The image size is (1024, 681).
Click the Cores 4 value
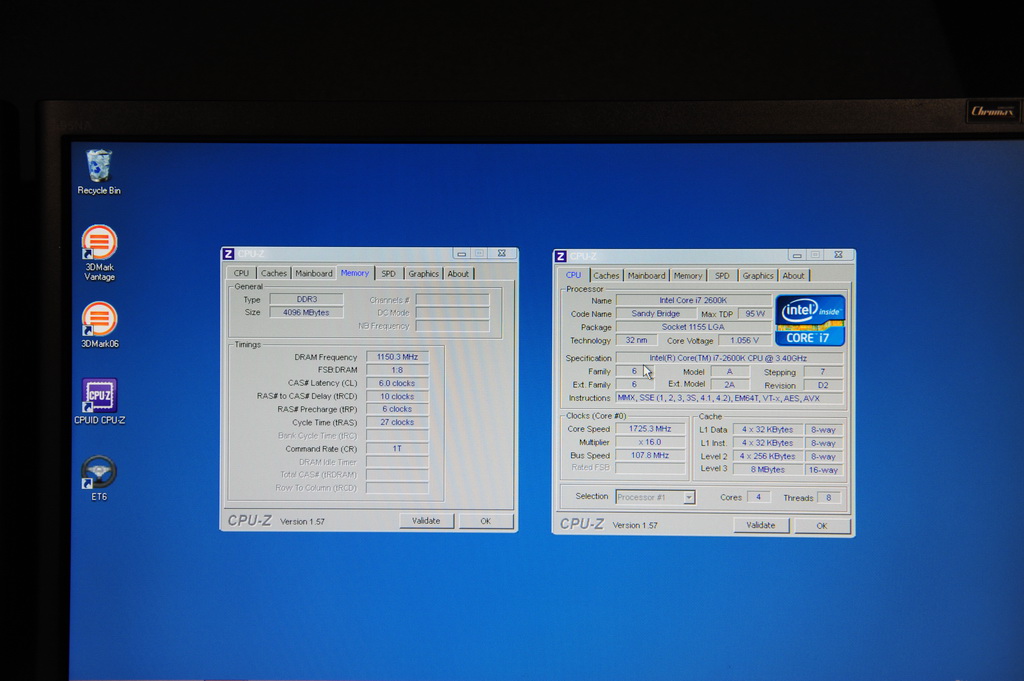click(x=758, y=498)
